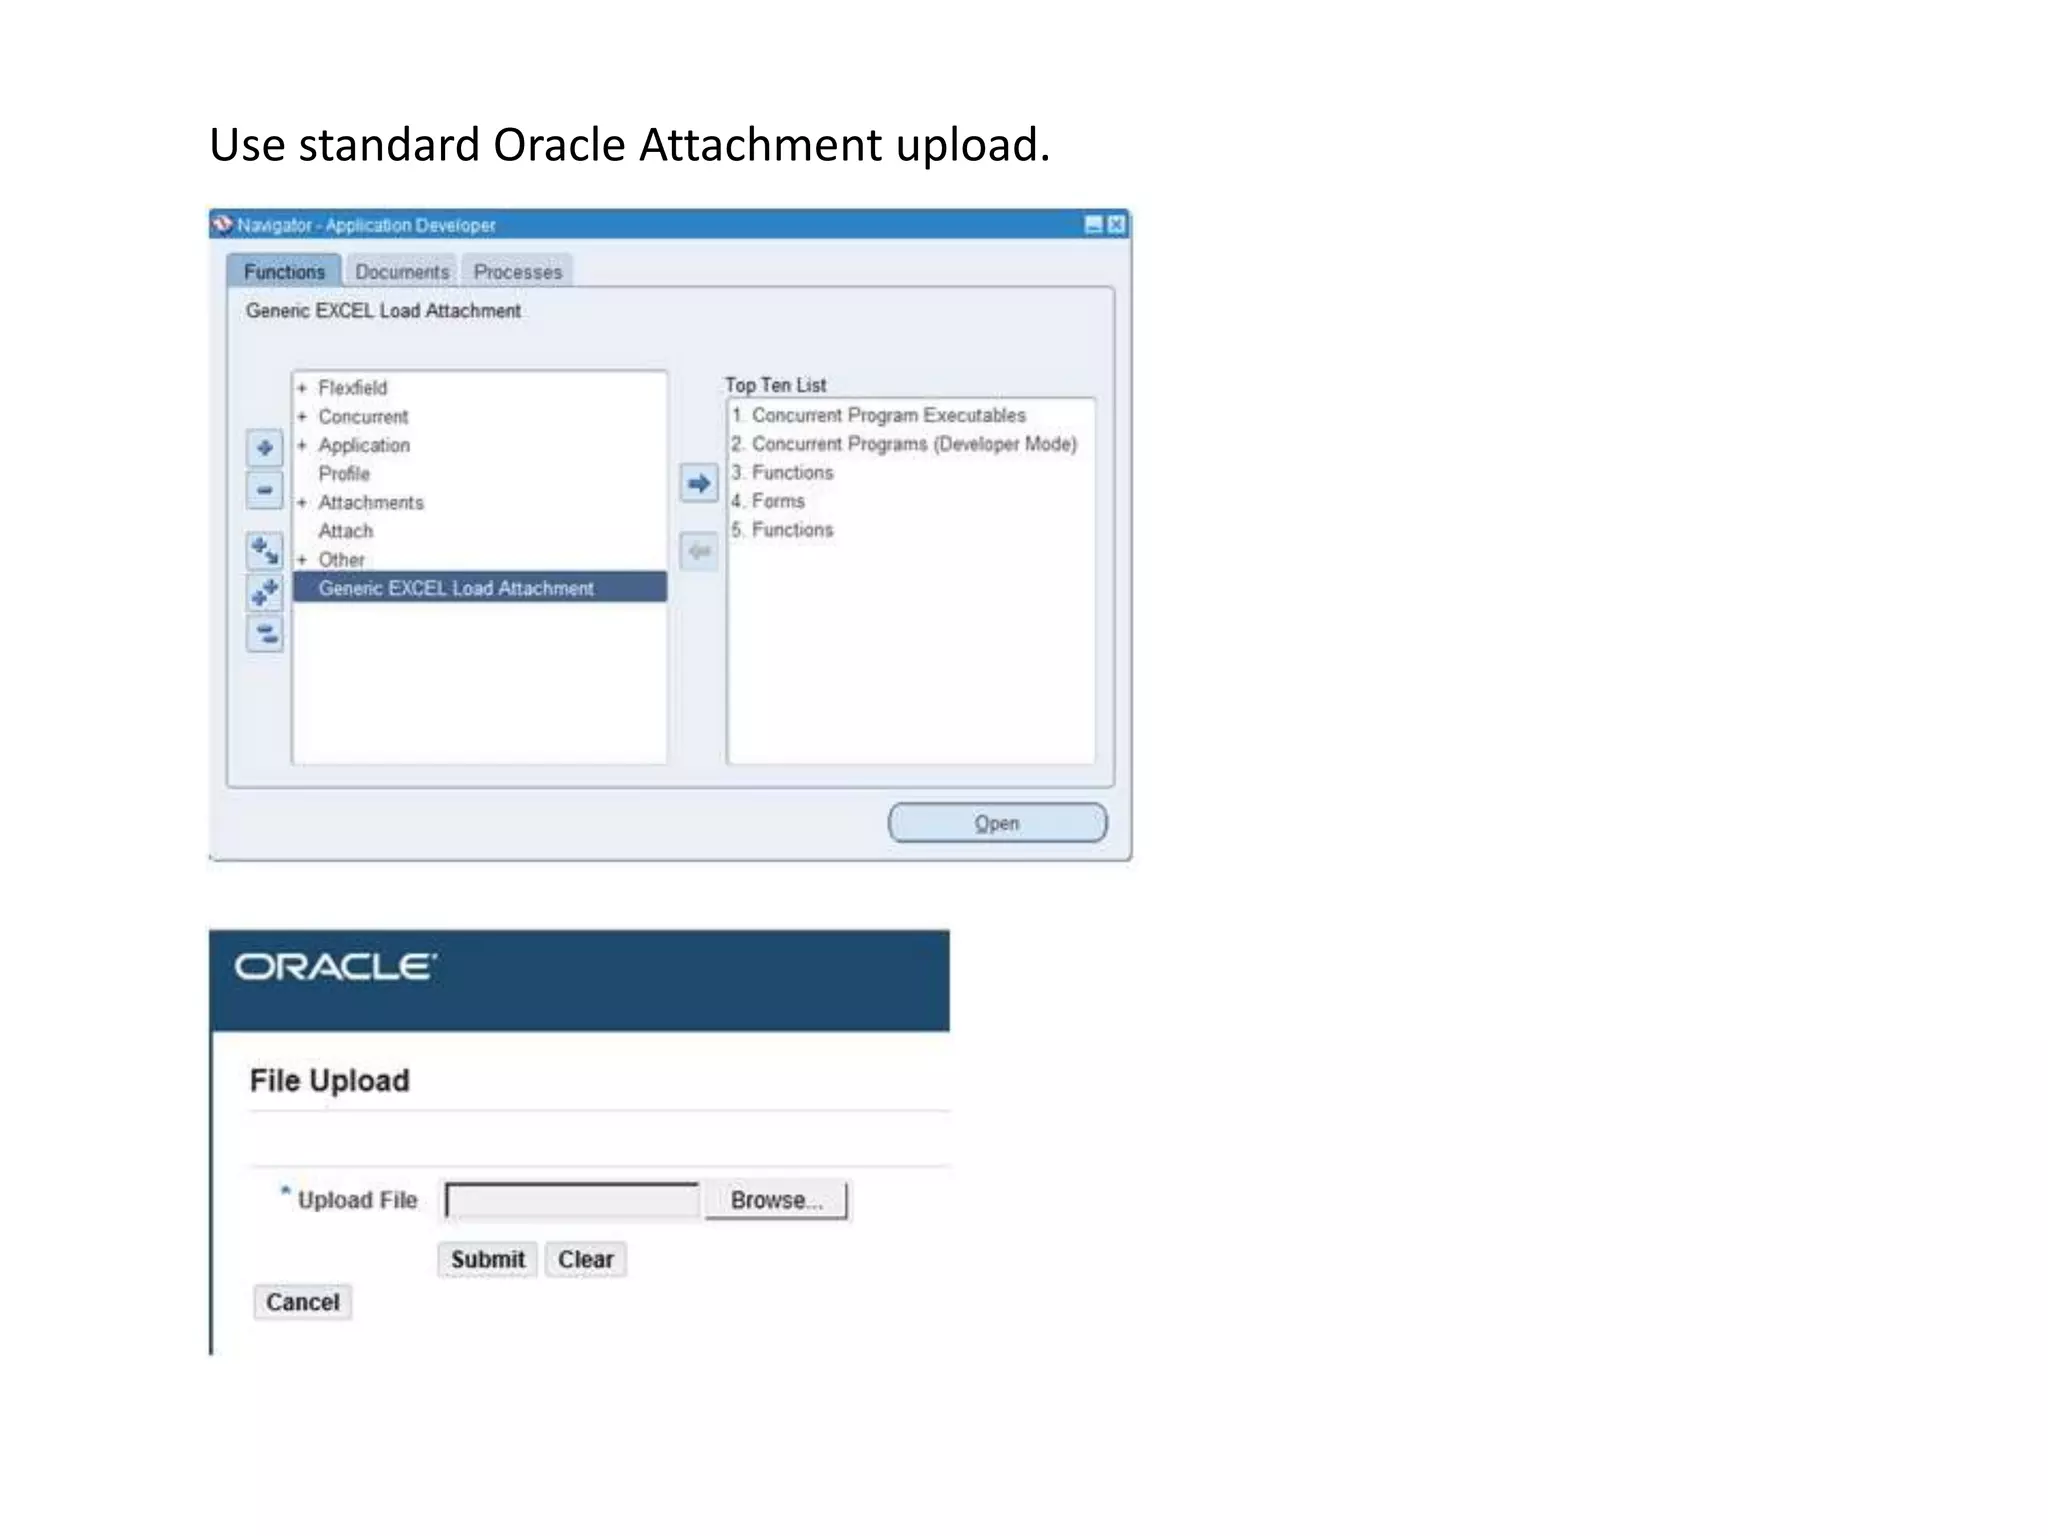
Task: Click the Oracle logo in header
Action: click(335, 967)
